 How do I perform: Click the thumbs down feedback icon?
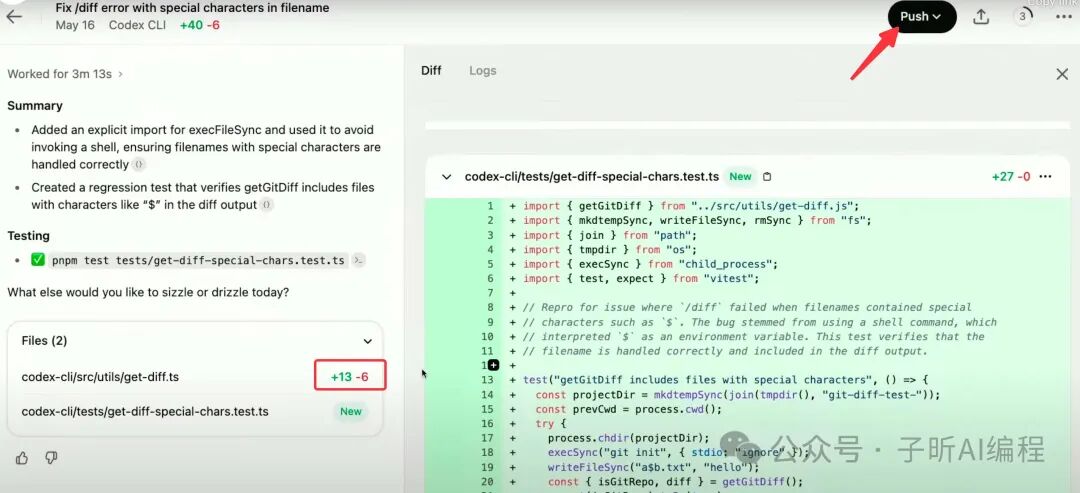coord(51,458)
